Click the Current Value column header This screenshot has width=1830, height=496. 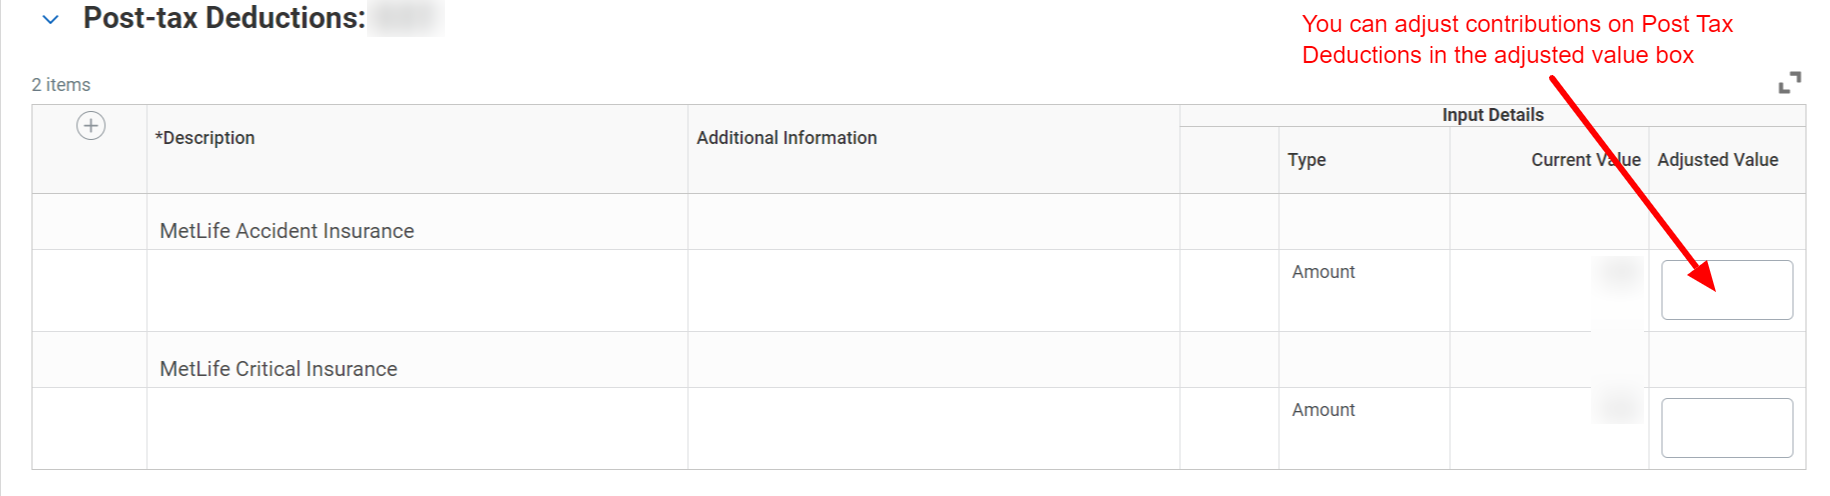coord(1586,160)
